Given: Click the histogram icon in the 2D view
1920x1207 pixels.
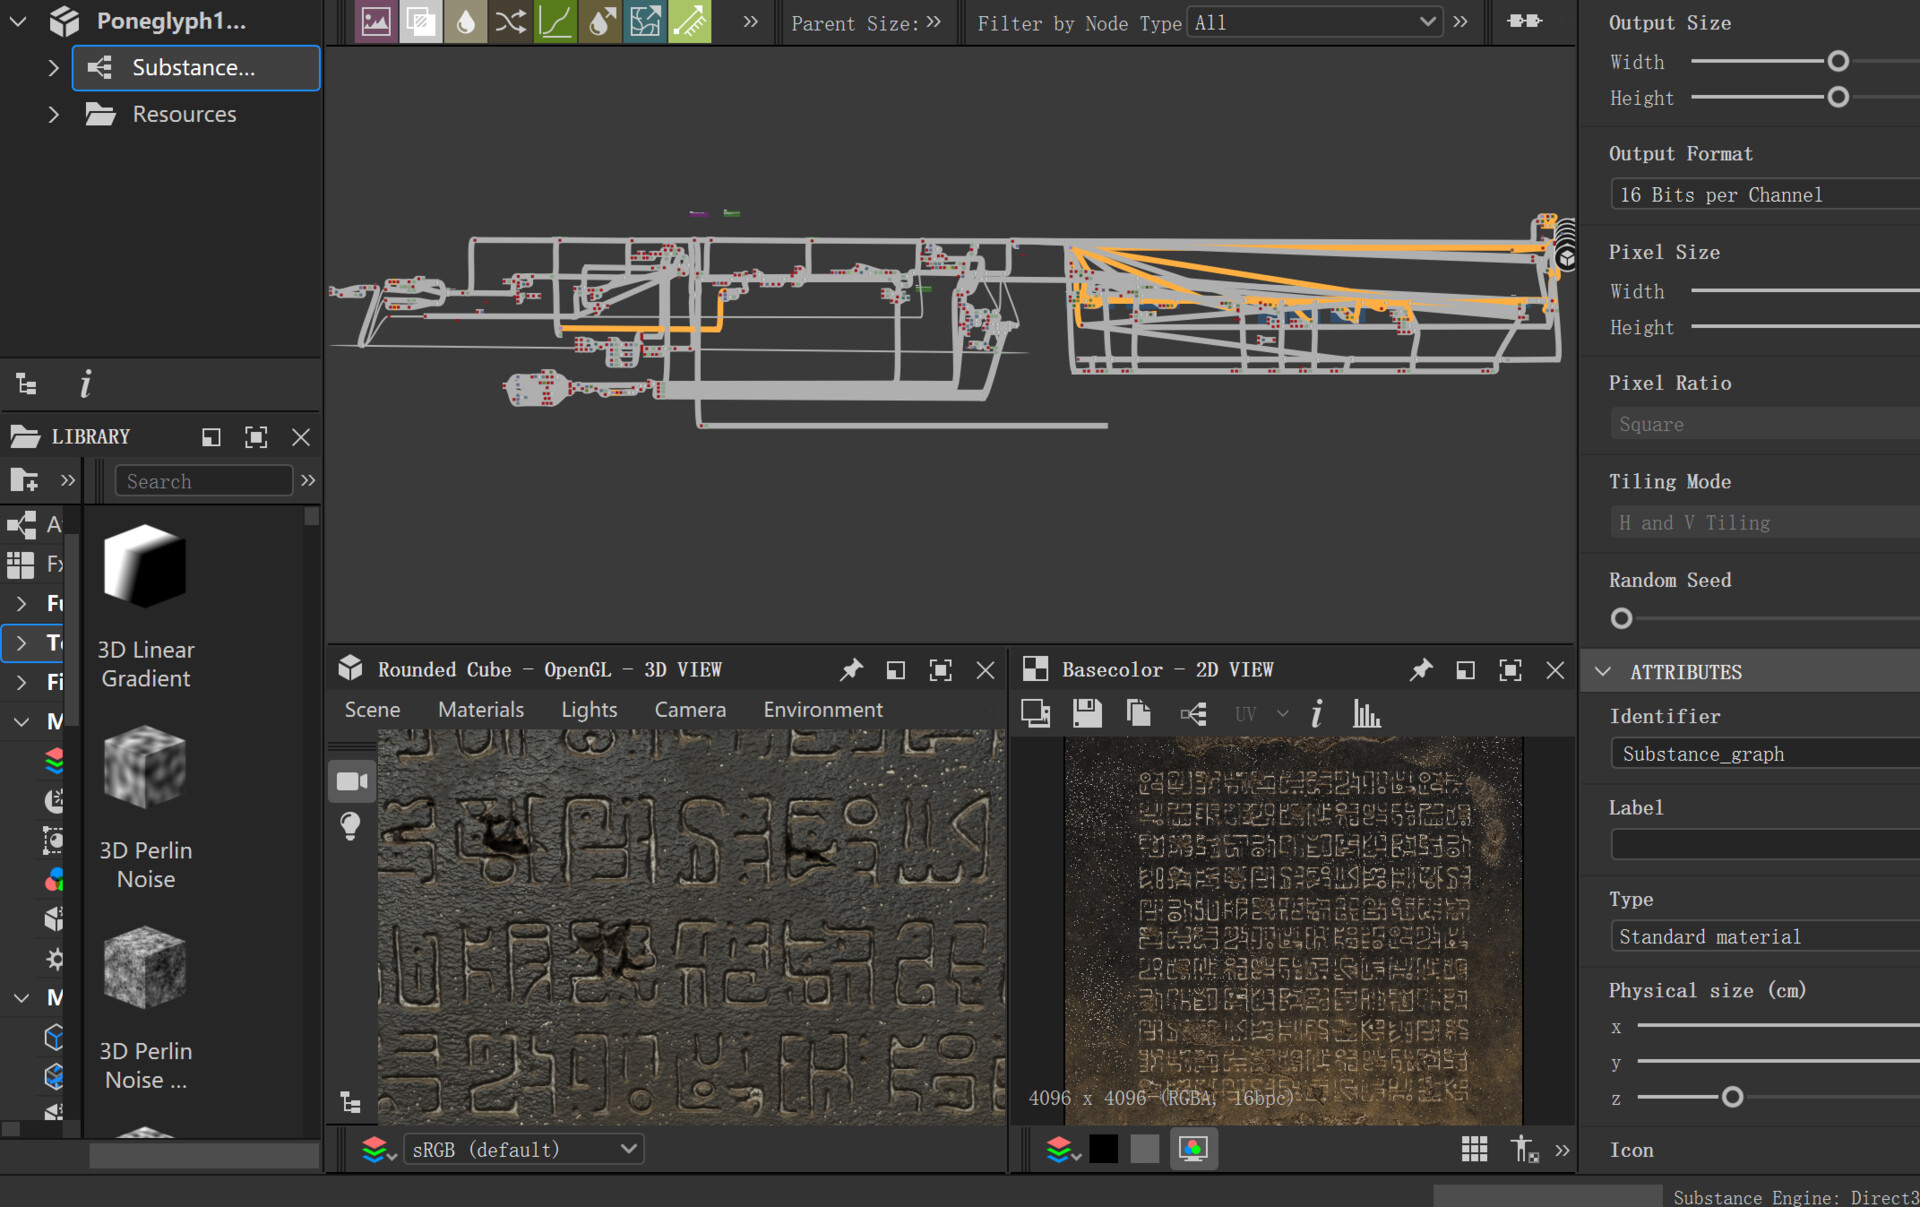Looking at the screenshot, I should (1366, 714).
